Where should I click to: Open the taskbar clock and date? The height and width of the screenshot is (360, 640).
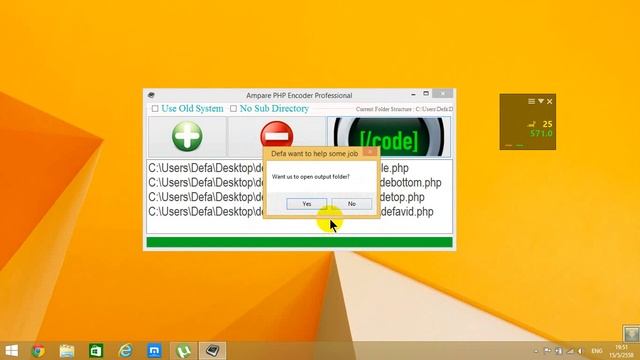(x=622, y=351)
